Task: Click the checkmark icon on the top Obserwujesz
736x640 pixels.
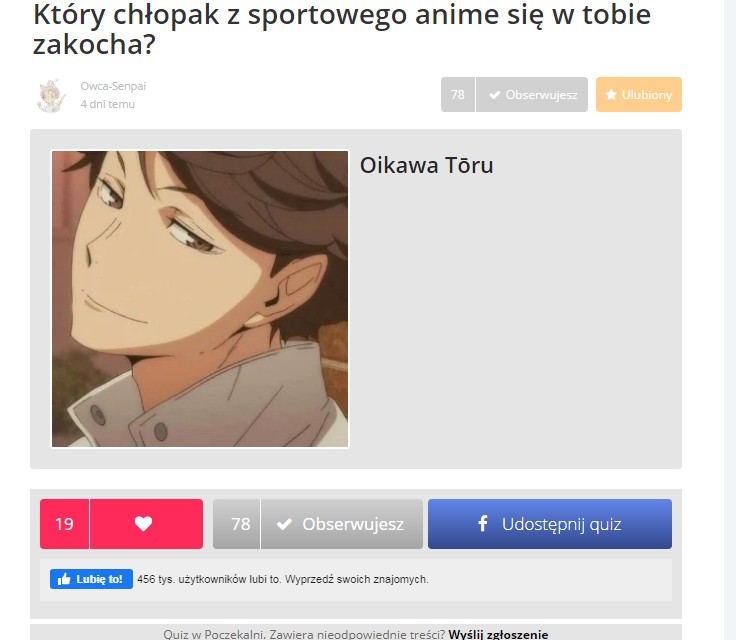Action: [494, 95]
